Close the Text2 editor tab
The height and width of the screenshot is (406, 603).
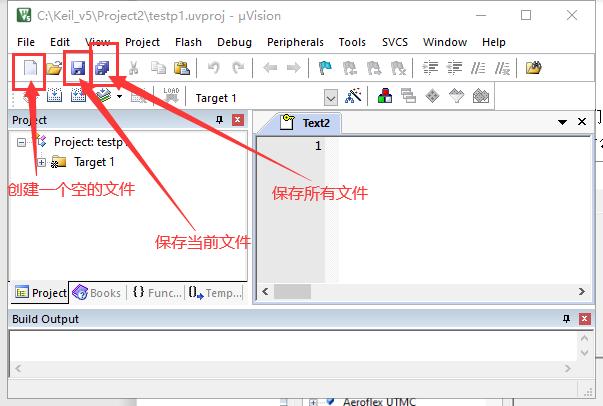point(582,122)
